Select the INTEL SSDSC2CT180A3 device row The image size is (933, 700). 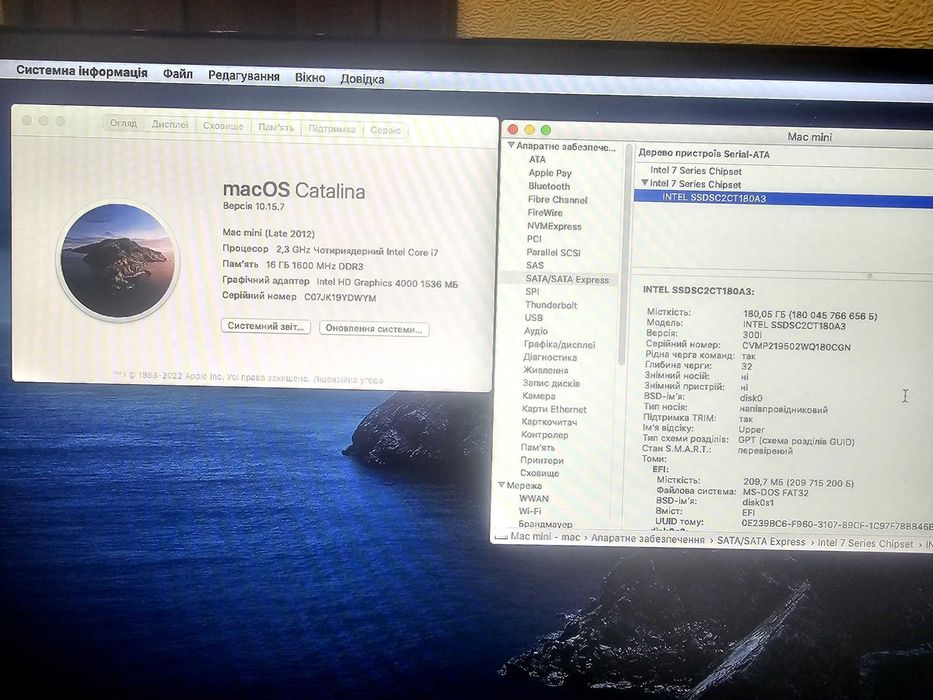(783, 198)
